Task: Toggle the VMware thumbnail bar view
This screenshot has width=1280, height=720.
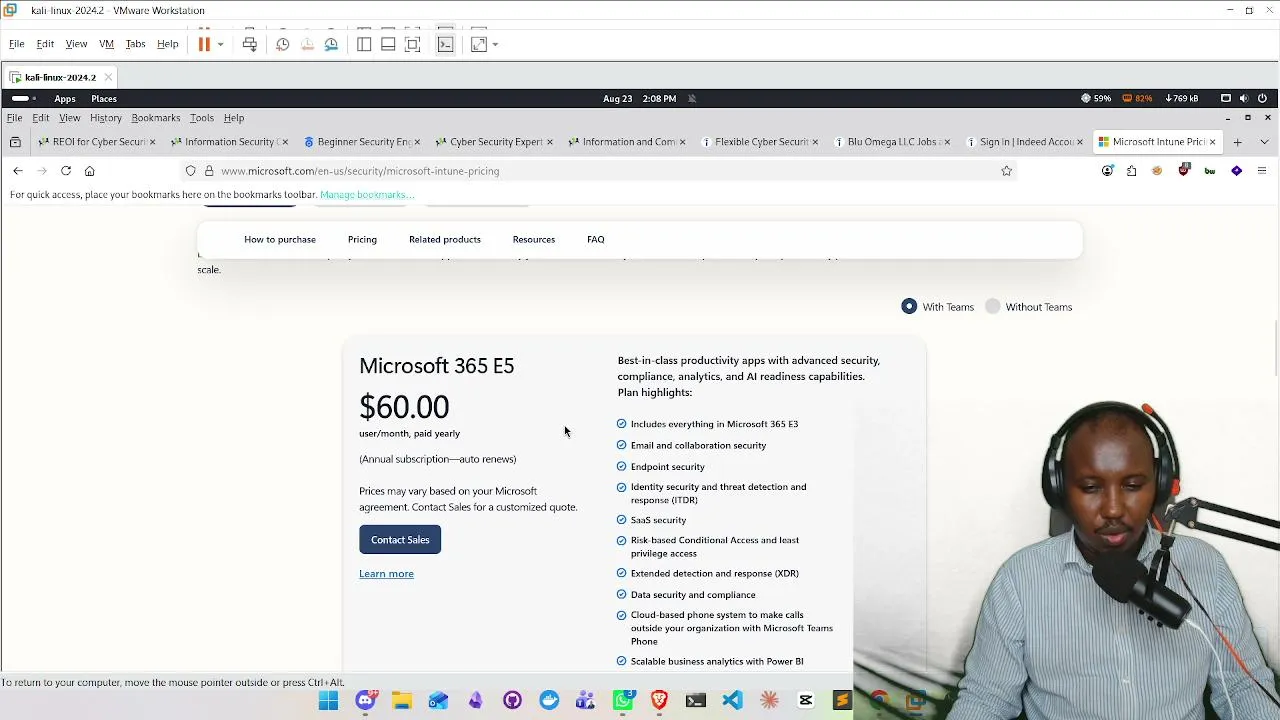Action: pyautogui.click(x=388, y=44)
